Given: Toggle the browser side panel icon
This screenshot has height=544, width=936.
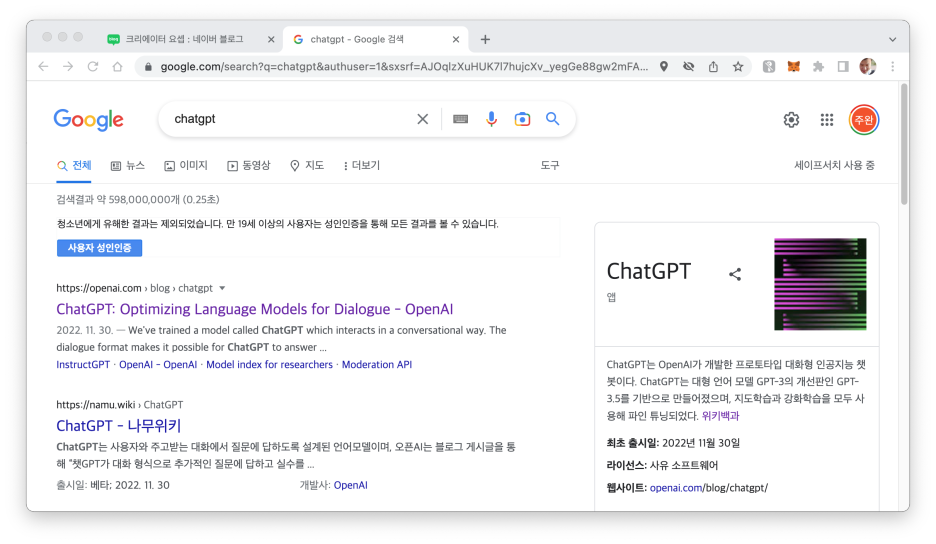Looking at the screenshot, I should [x=843, y=67].
